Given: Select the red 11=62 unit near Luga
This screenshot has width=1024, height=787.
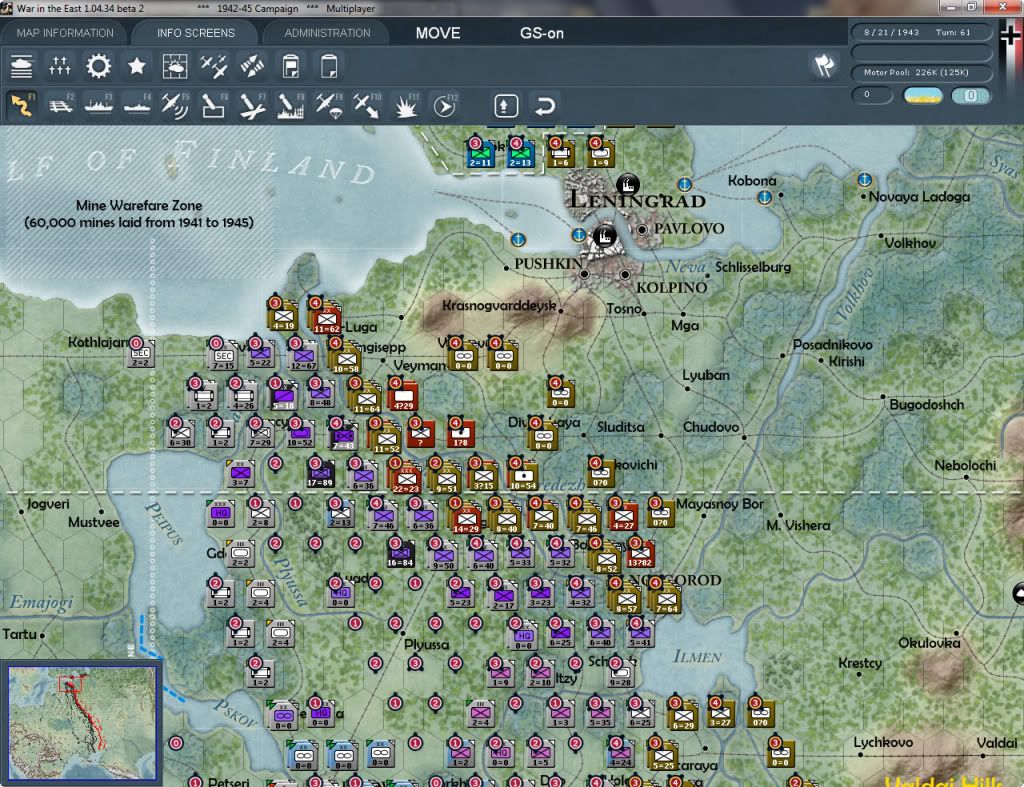Looking at the screenshot, I should coord(327,319).
